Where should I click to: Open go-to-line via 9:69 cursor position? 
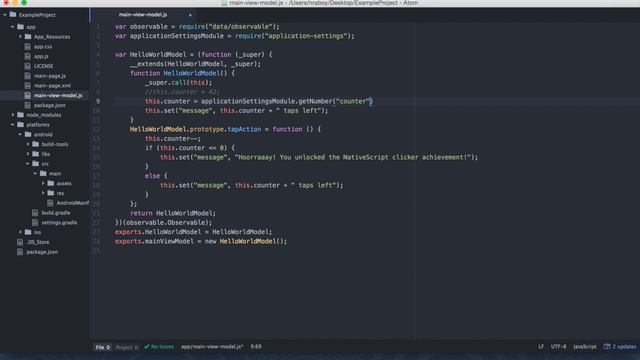coord(256,347)
